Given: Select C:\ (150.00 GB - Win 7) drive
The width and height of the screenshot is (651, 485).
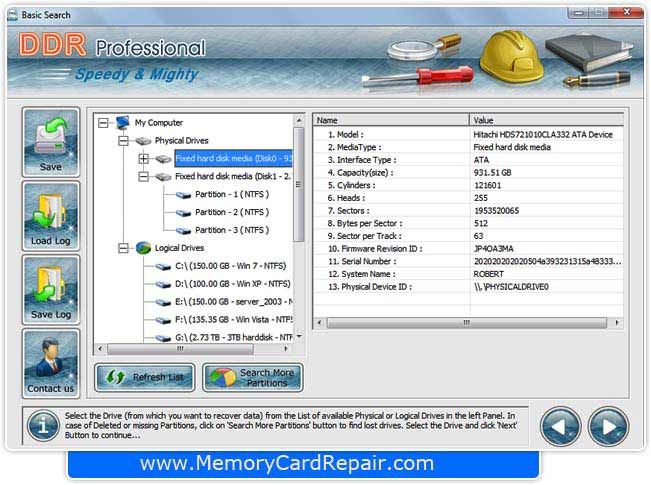Looking at the screenshot, I should click(230, 266).
